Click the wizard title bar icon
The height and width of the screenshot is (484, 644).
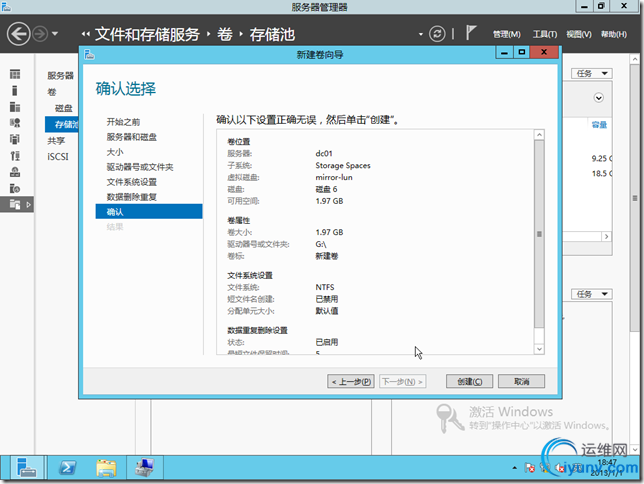(89, 54)
